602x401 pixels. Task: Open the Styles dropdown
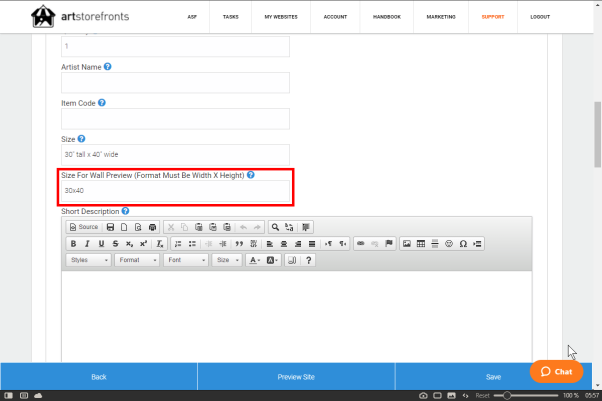click(88, 260)
